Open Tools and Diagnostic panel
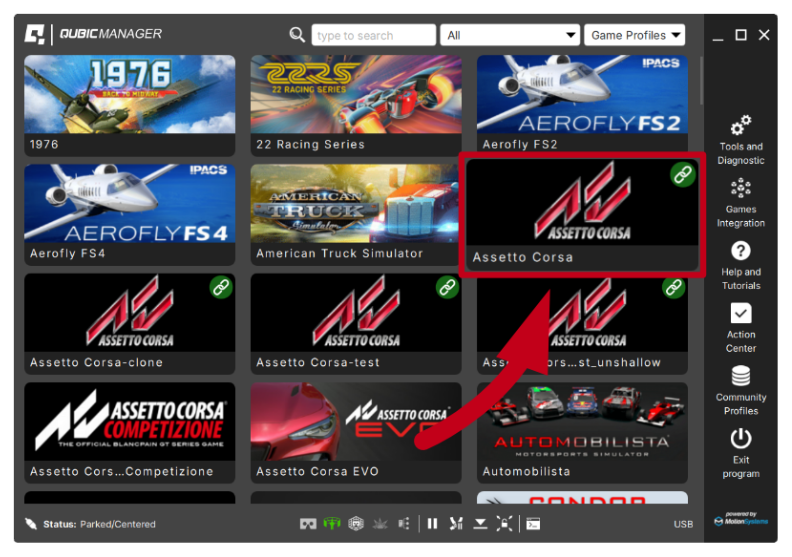 [740, 139]
